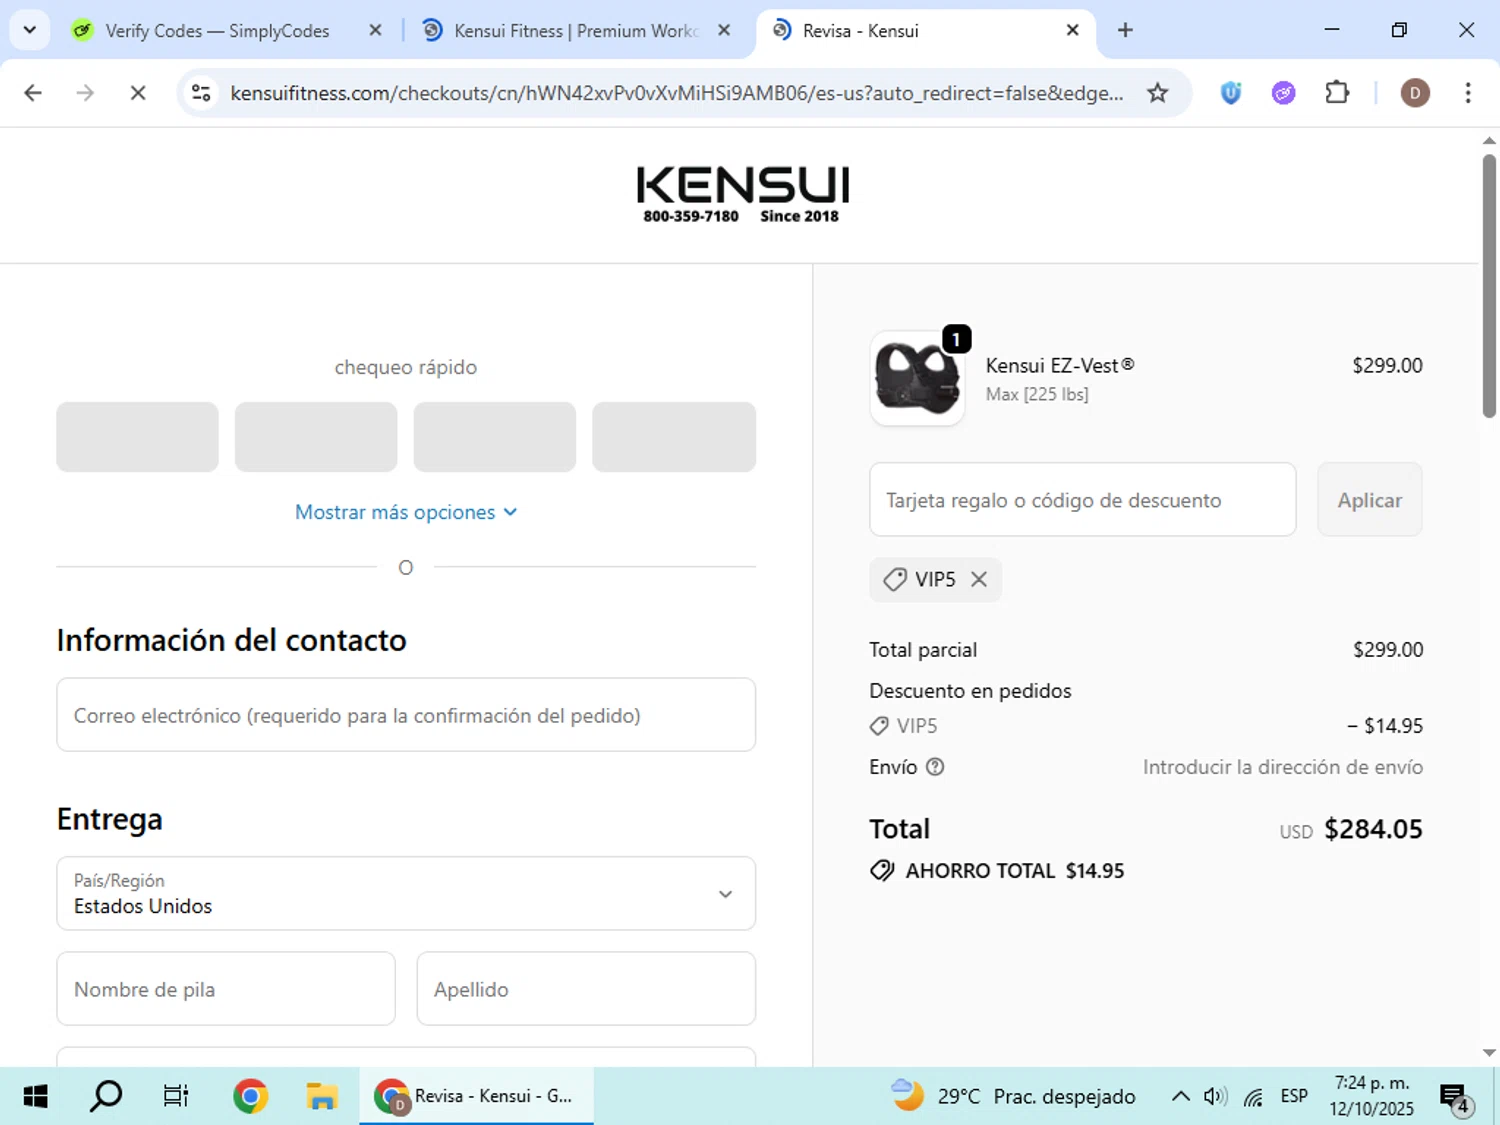
Task: Add a new browser tab
Action: click(x=1125, y=30)
